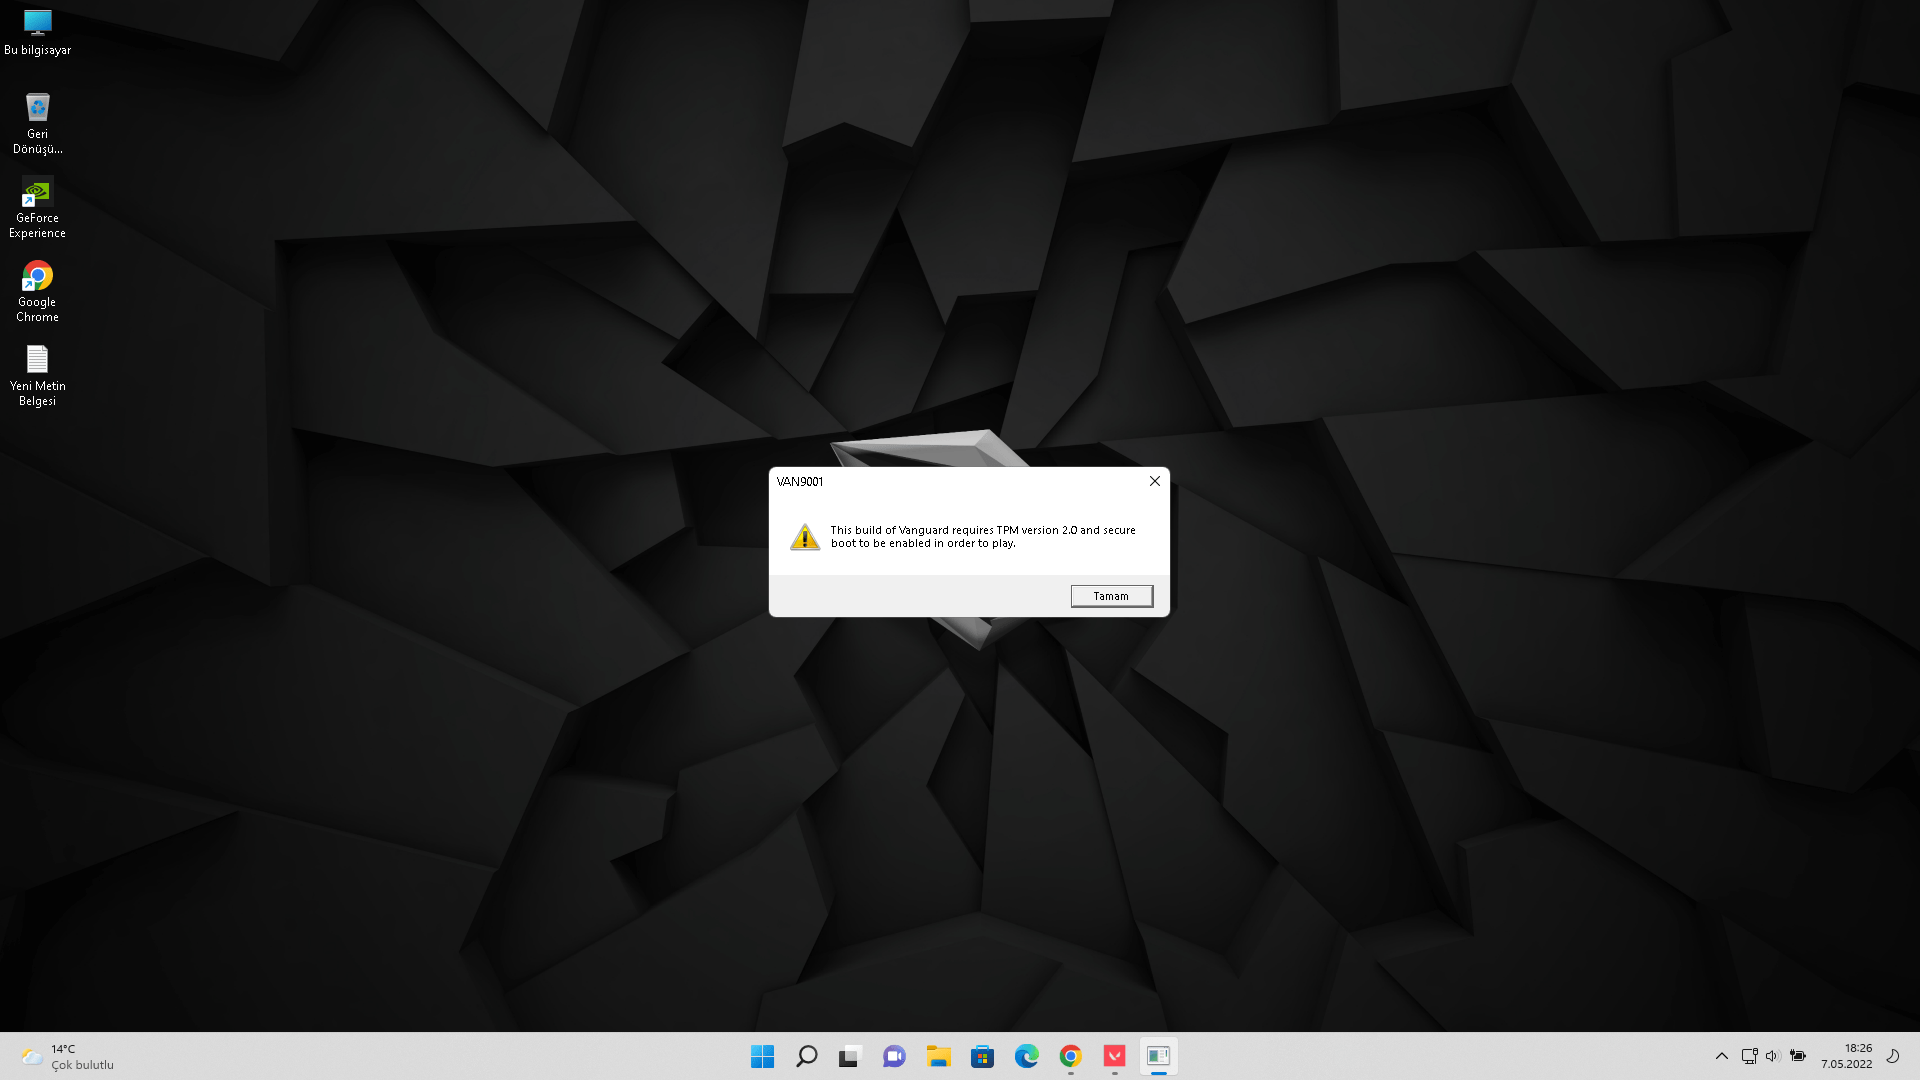Select the GeForce Experience desktop shortcut
The image size is (1920, 1080).
(x=37, y=208)
